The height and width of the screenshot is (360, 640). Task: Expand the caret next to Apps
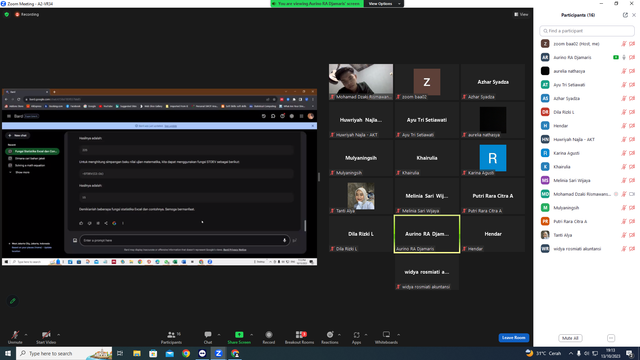366,335
